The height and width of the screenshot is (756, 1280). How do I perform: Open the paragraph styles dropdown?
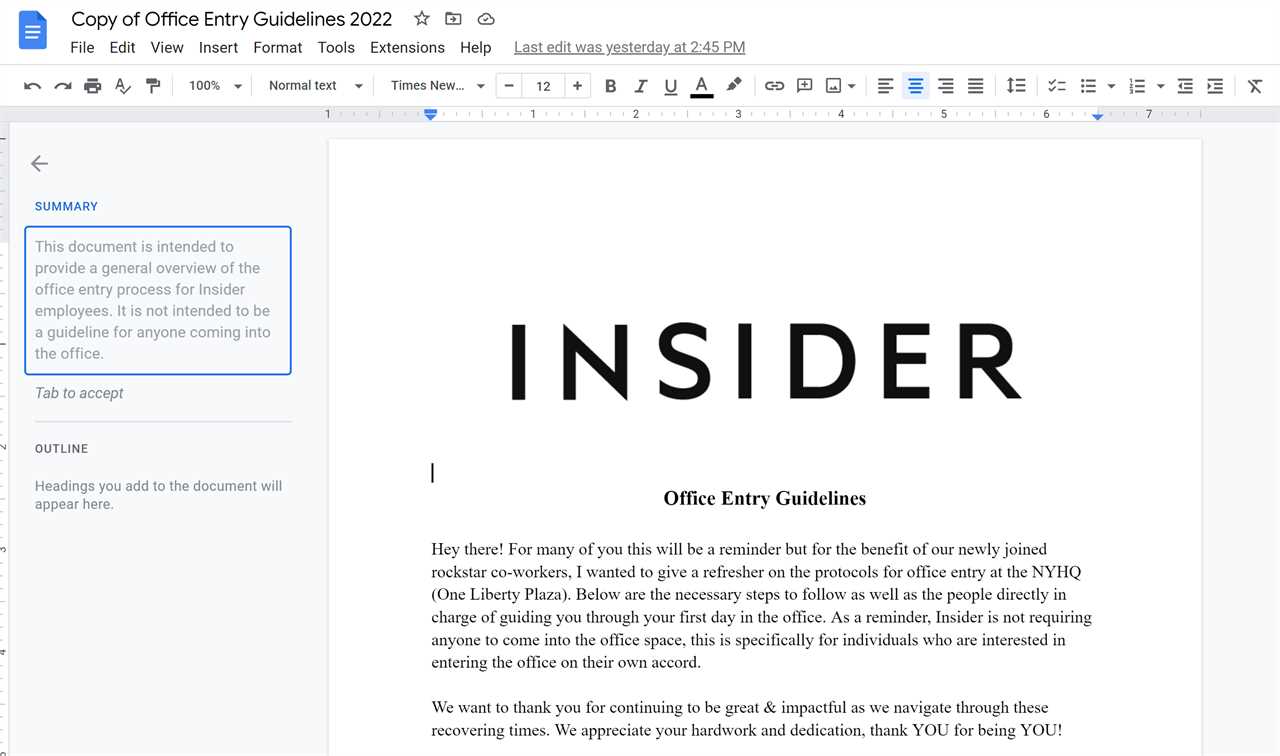tap(313, 86)
